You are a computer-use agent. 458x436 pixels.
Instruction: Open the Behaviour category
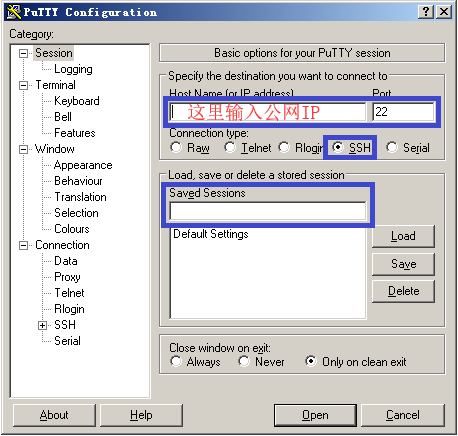pyautogui.click(x=78, y=181)
